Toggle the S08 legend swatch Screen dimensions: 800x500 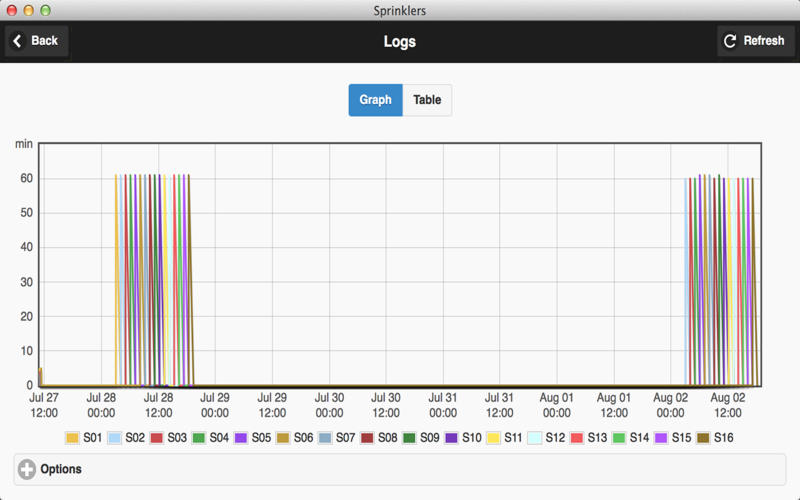[x=367, y=438]
